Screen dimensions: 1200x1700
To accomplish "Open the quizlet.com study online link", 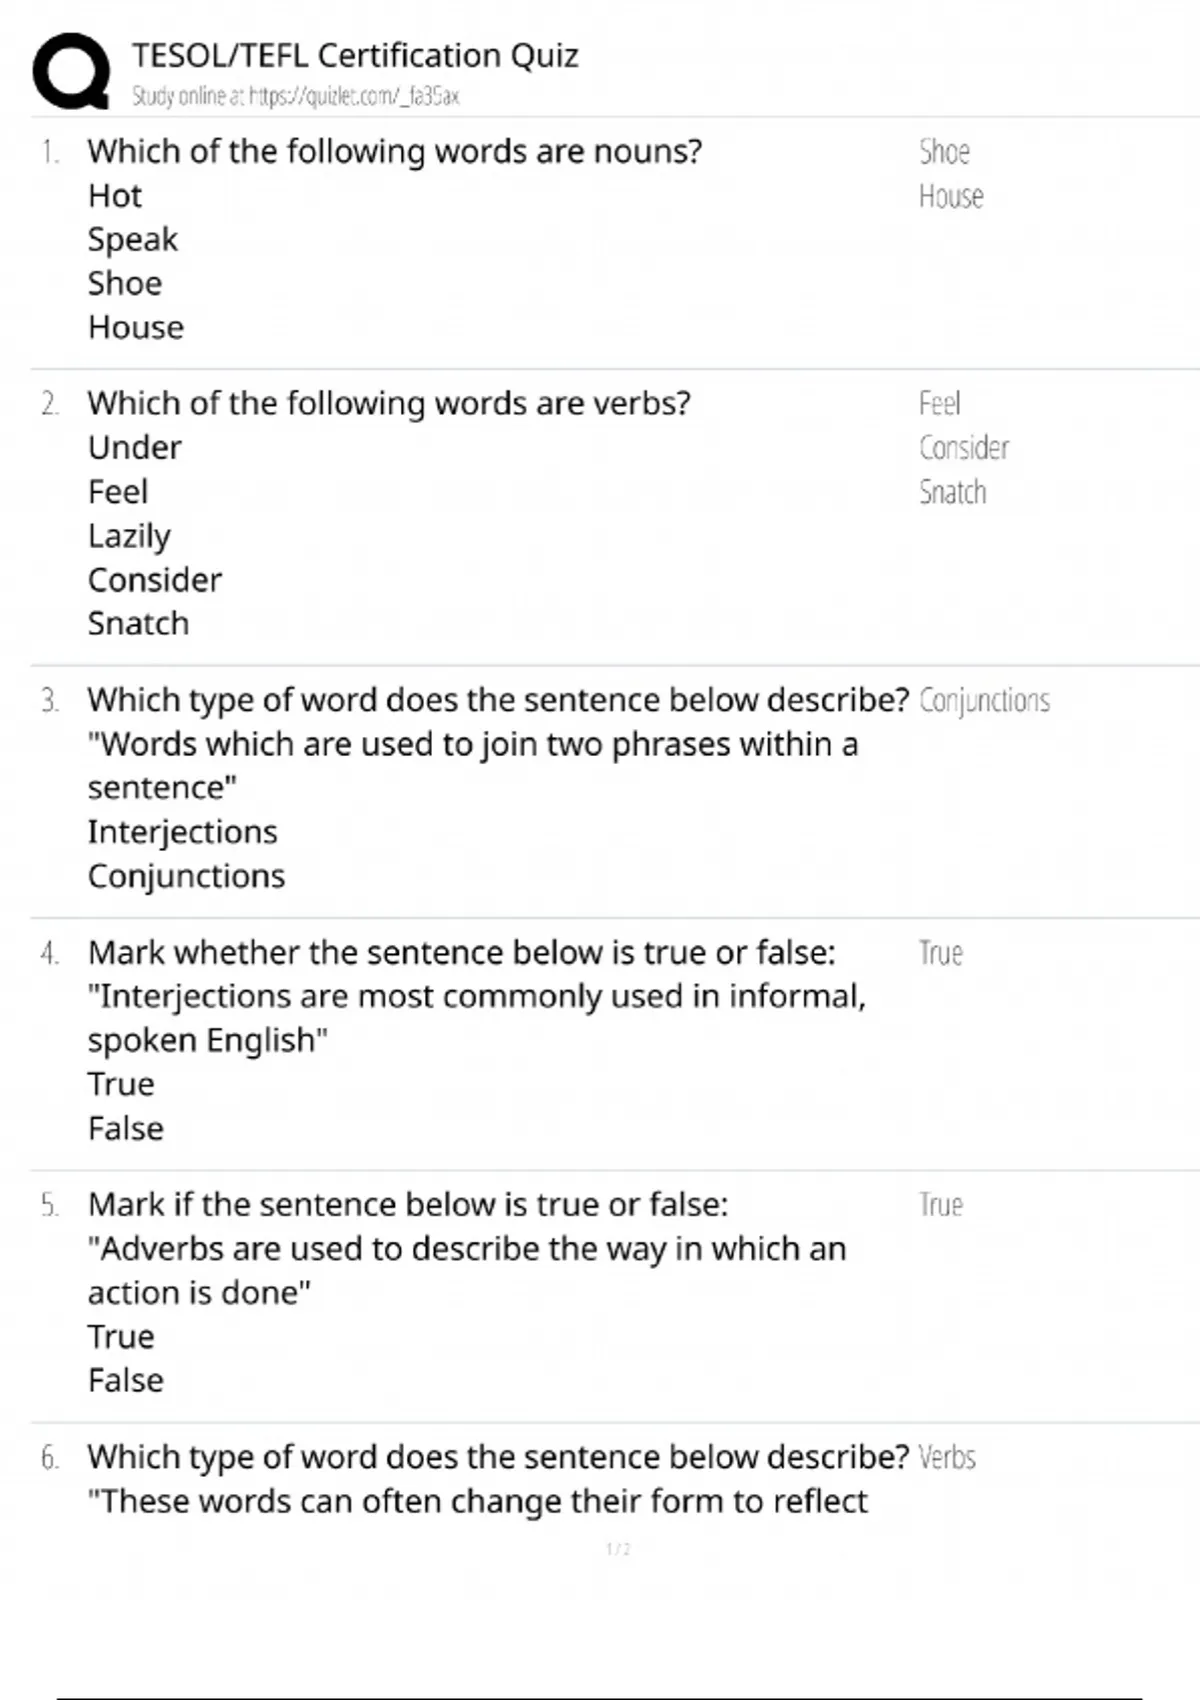I will [295, 97].
